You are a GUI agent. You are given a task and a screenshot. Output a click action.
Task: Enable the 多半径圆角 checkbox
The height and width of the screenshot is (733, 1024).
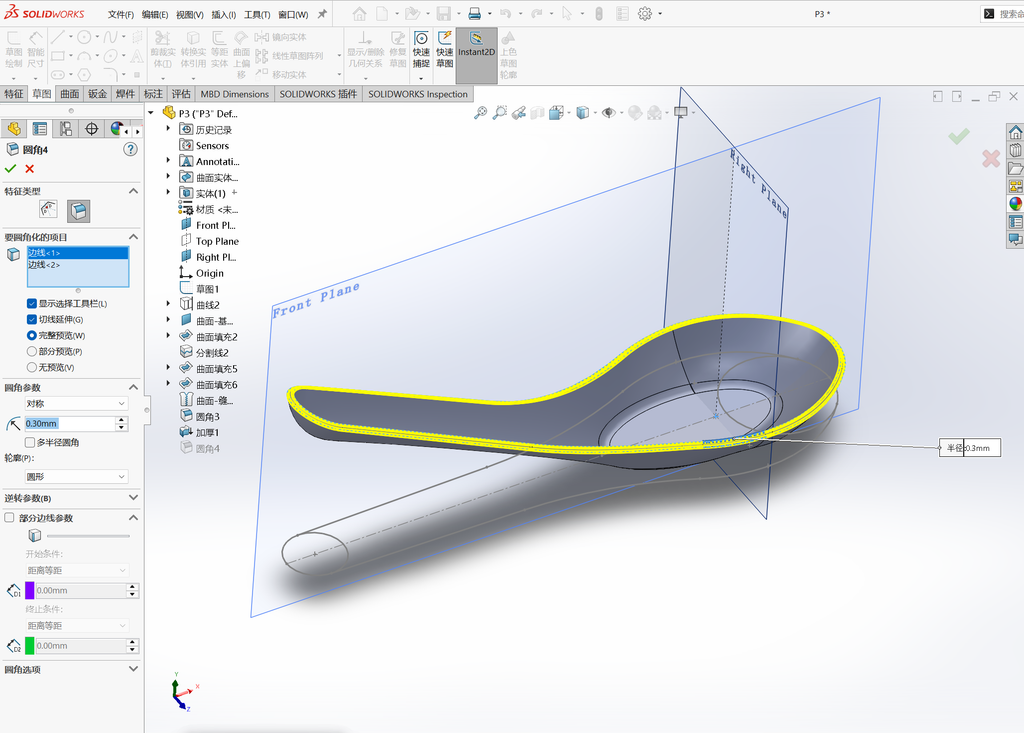pyautogui.click(x=29, y=442)
